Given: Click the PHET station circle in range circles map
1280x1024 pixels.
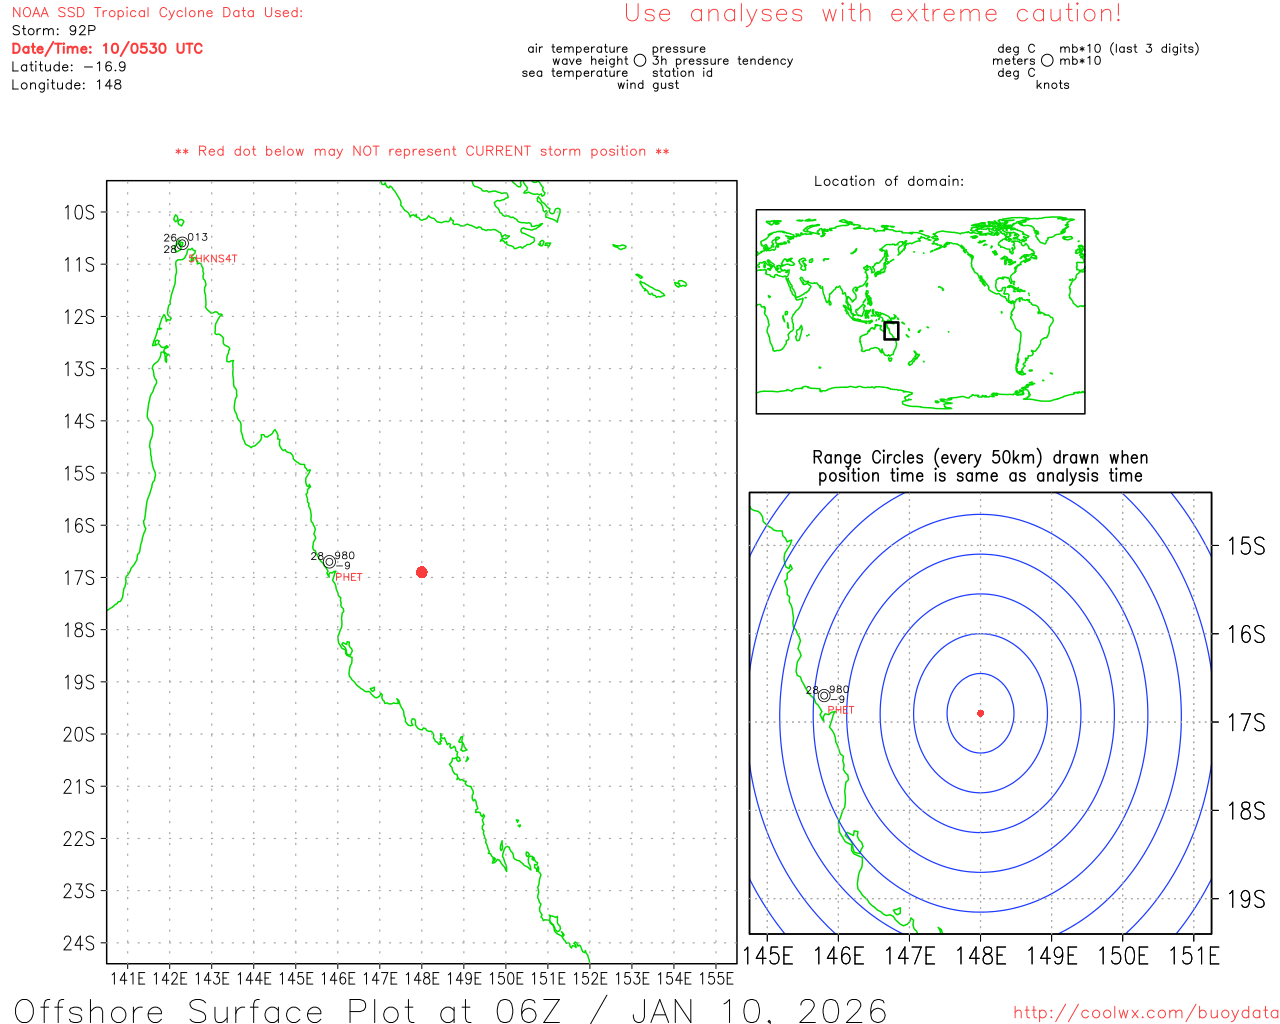Looking at the screenshot, I should pos(824,695).
